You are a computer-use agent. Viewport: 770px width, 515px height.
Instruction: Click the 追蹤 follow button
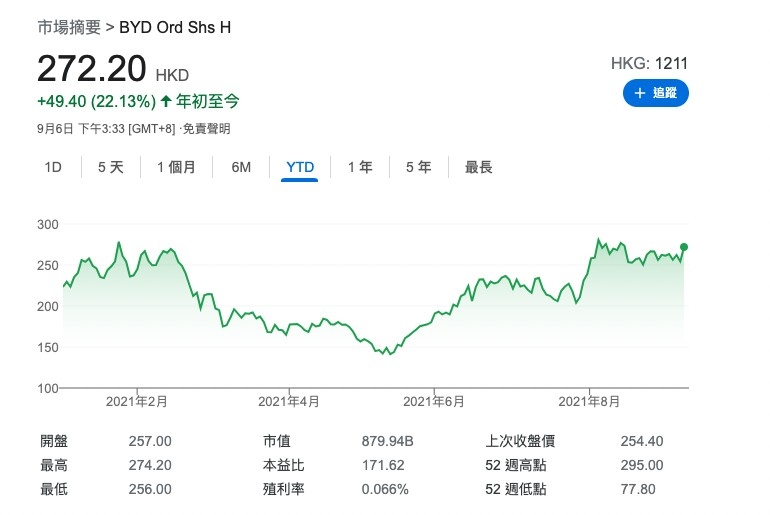pos(655,93)
